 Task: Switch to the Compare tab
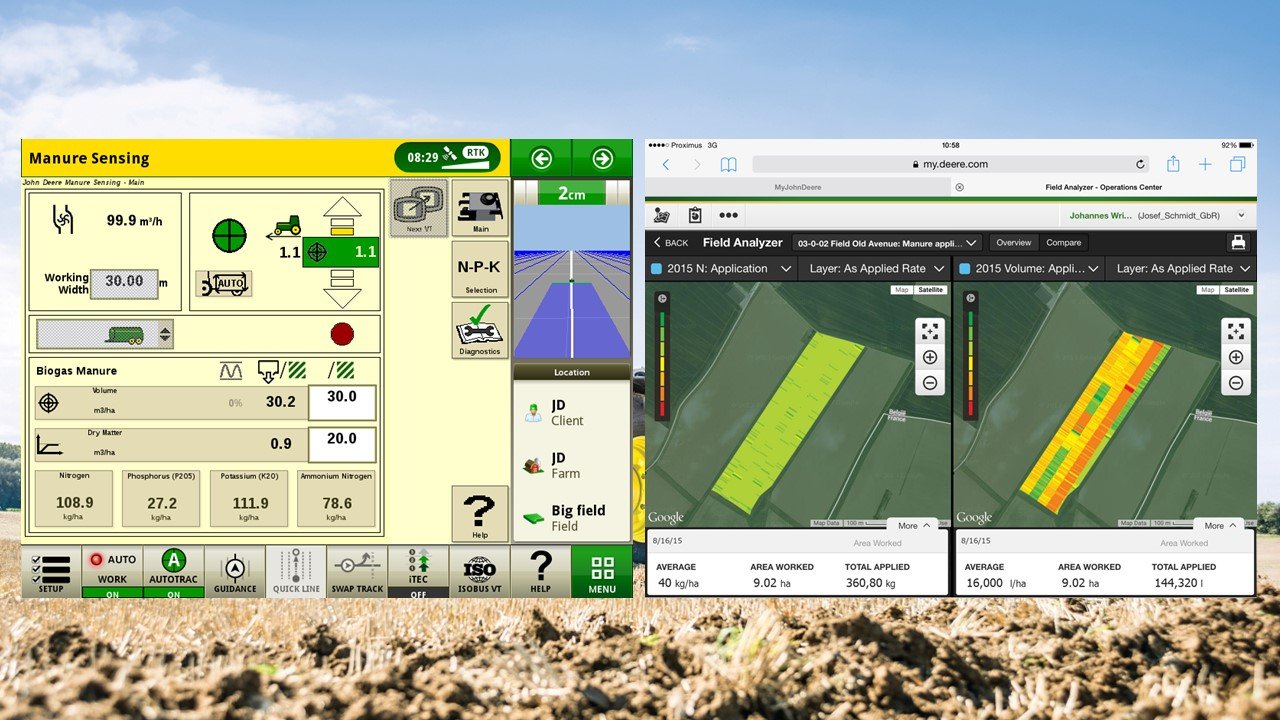(1063, 243)
